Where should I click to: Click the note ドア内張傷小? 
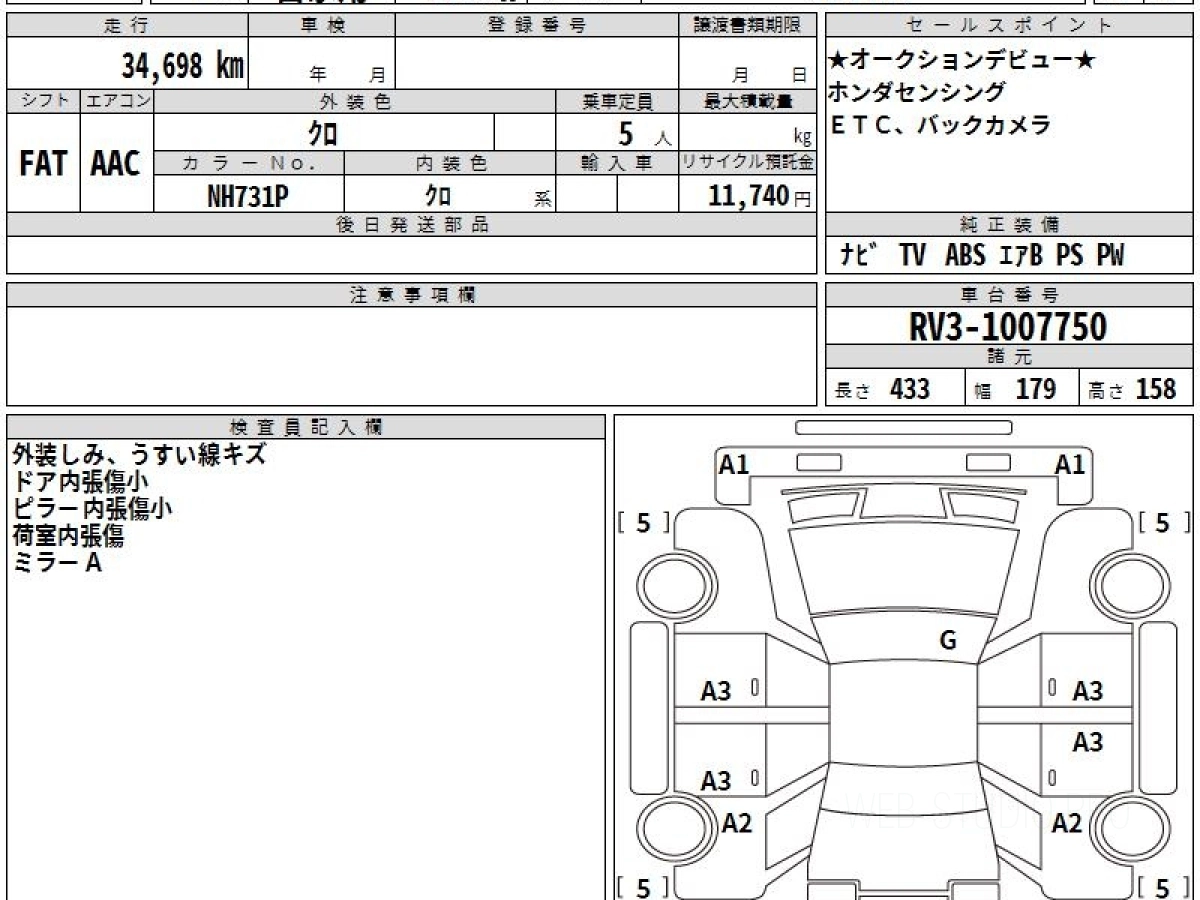(x=81, y=481)
